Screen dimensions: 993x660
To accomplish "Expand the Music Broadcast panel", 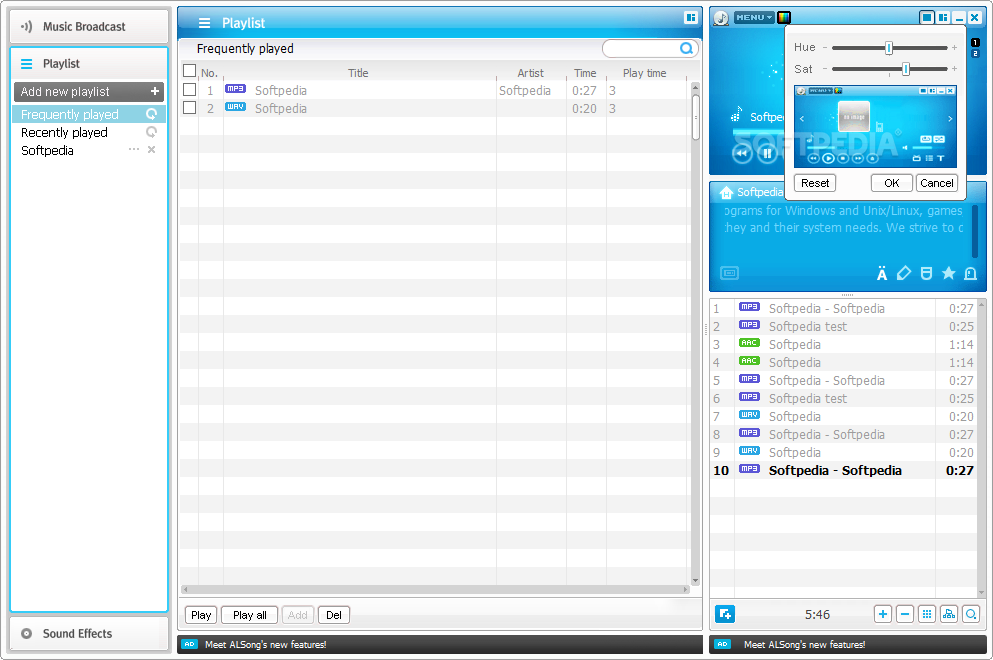I will tap(89, 27).
